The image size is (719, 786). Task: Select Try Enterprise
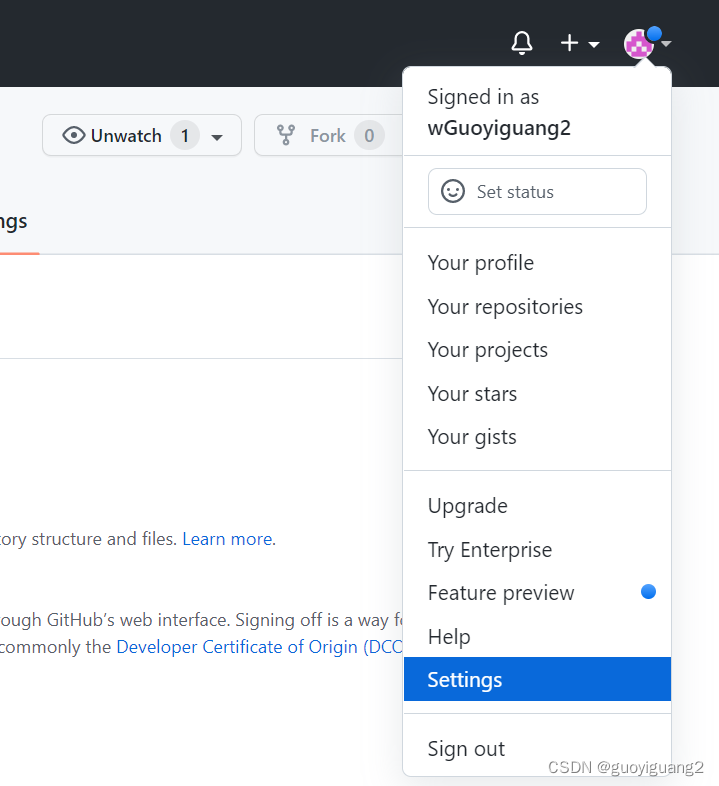coord(537,550)
